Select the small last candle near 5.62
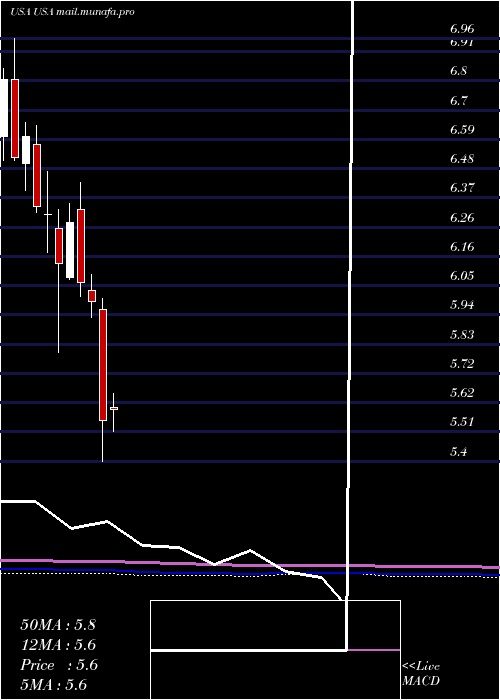 tap(114, 408)
